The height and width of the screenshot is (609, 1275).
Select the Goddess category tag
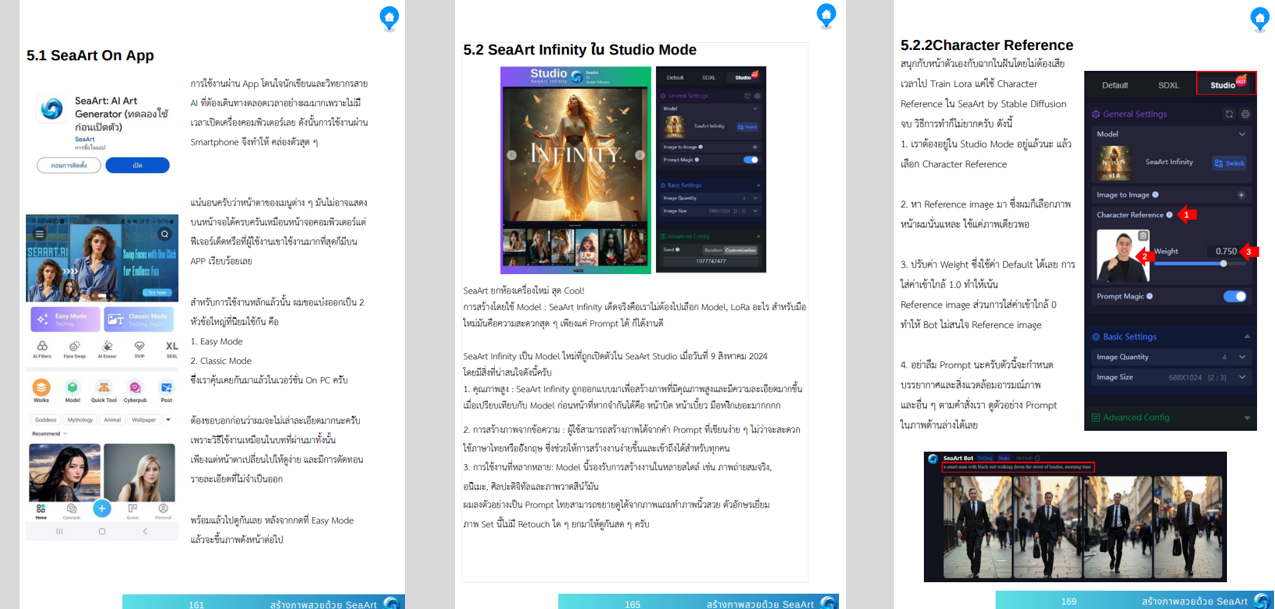pyautogui.click(x=45, y=420)
